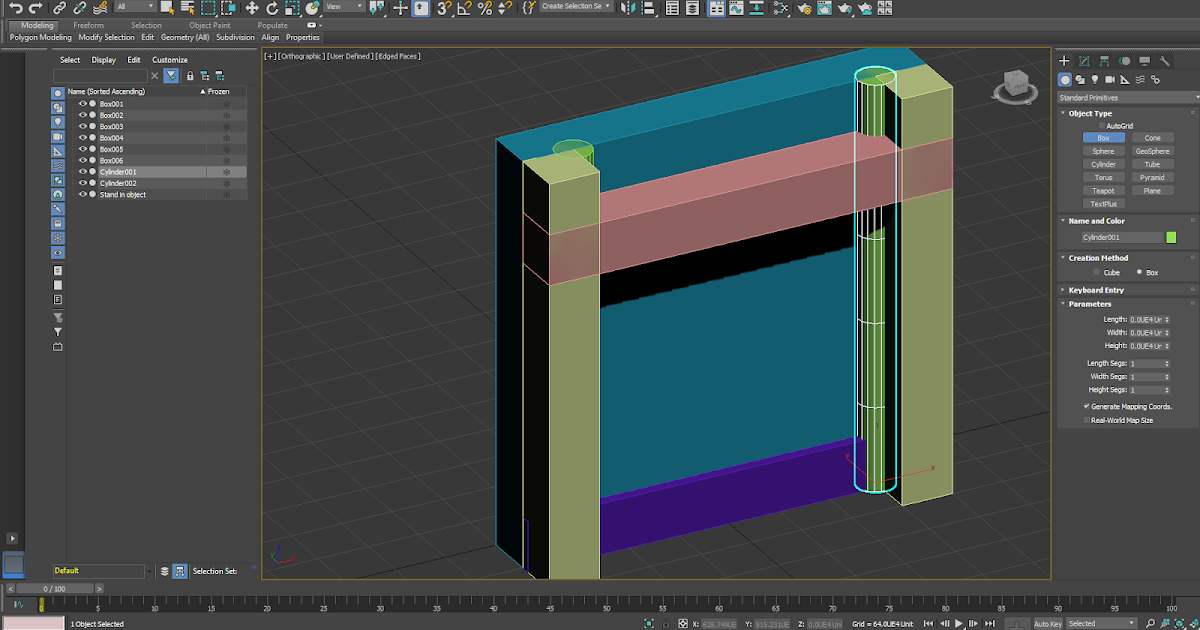The image size is (1200, 630).
Task: Toggle Angle Snap in the main toolbar
Action: pos(465,8)
